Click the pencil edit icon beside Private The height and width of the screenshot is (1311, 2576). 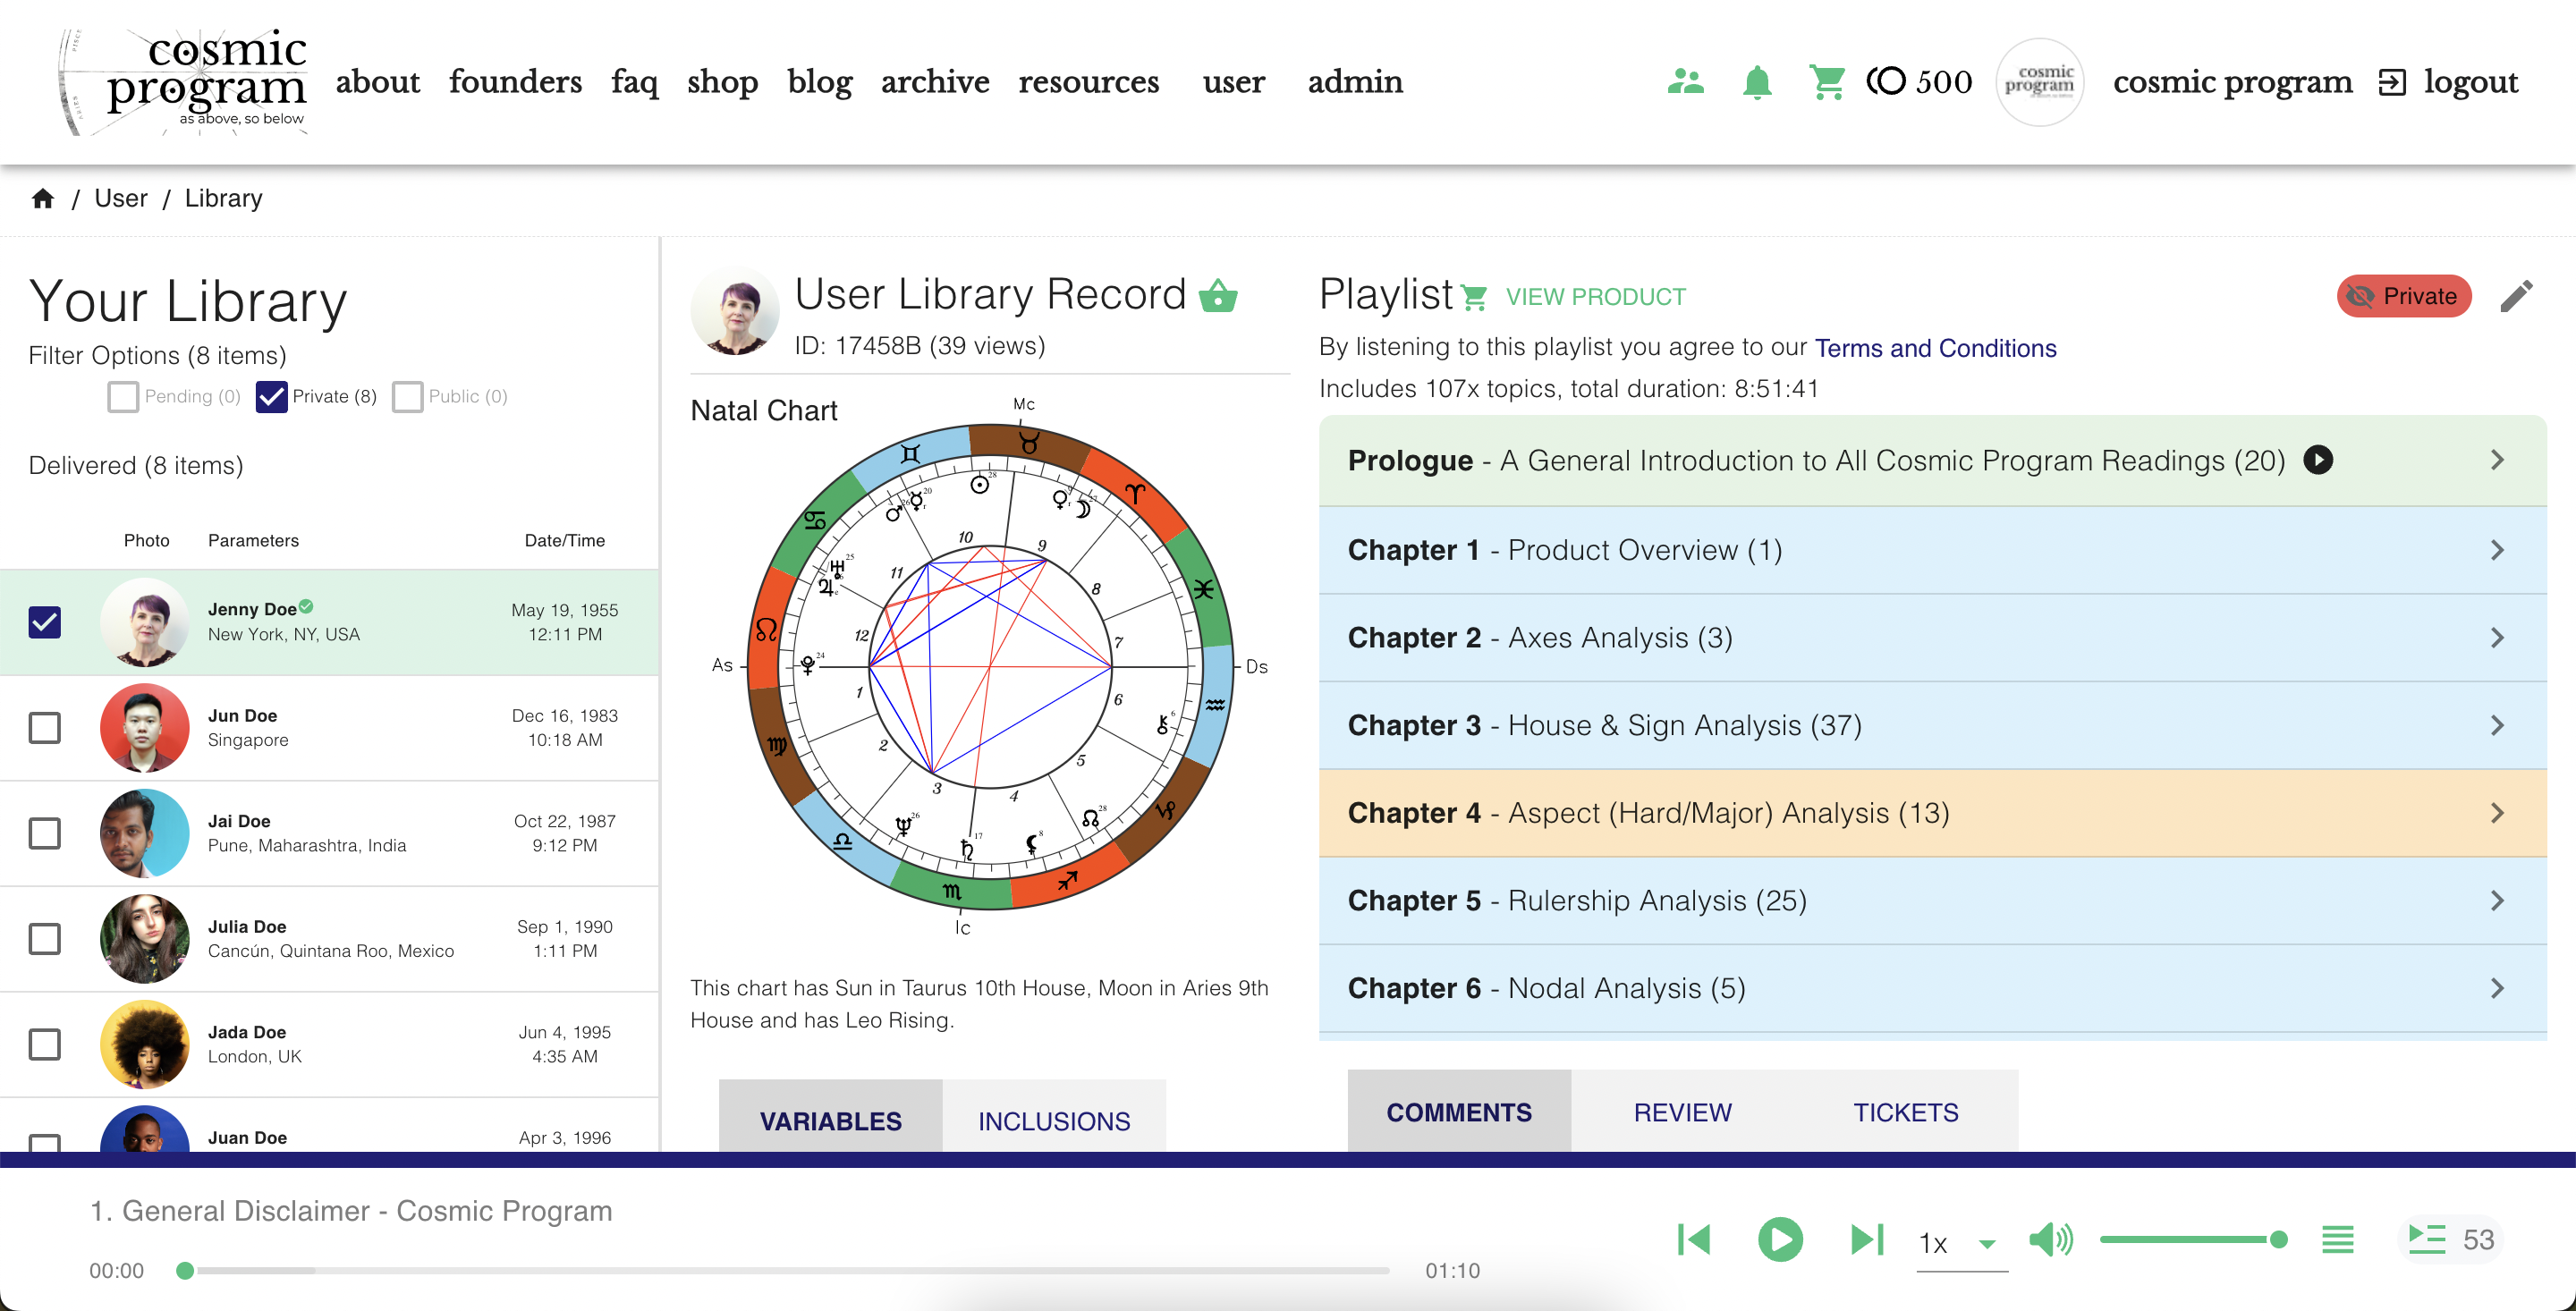[2516, 296]
